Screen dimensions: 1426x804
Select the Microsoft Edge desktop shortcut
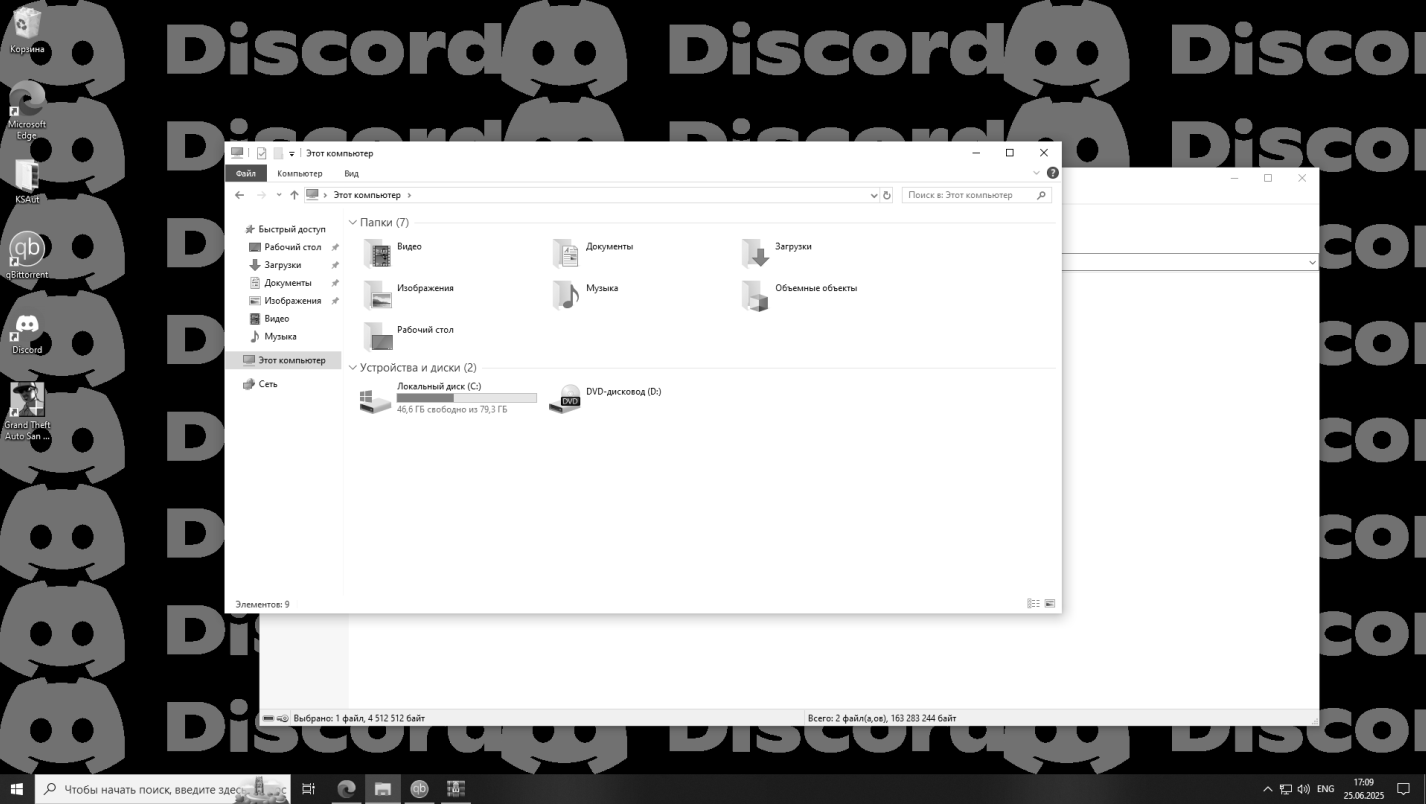27,111
